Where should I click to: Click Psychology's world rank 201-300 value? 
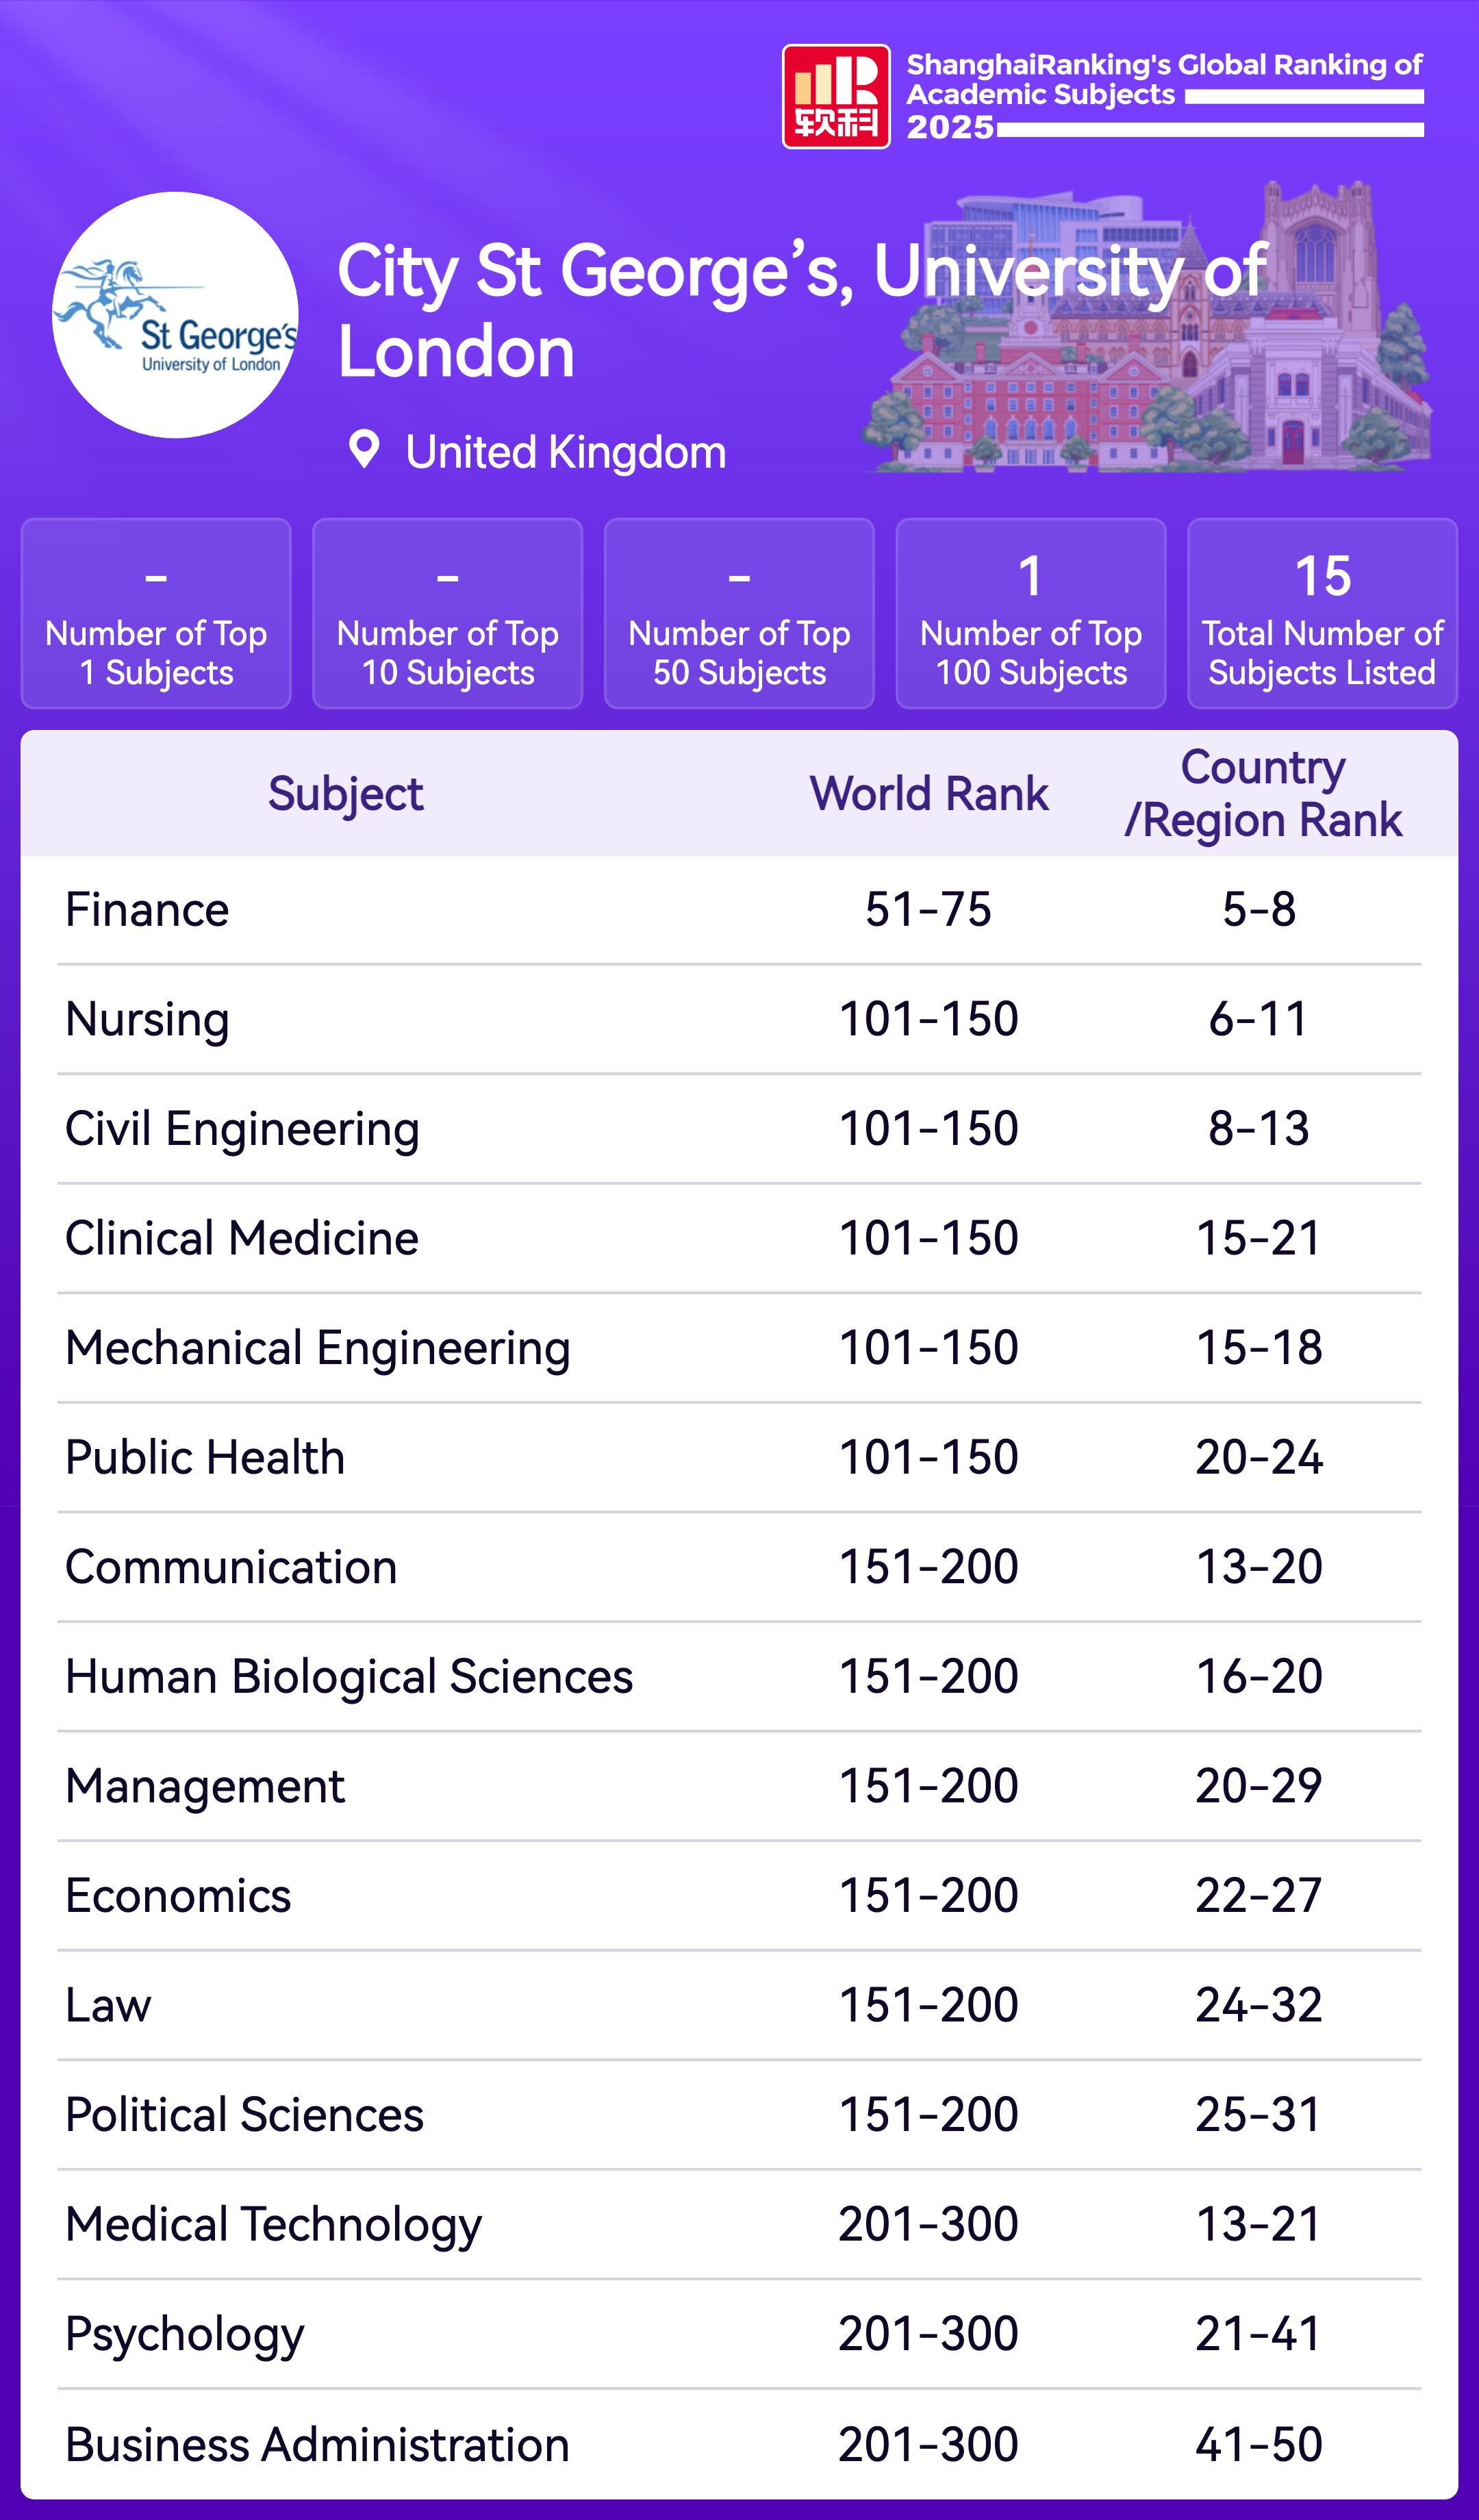coord(928,2334)
